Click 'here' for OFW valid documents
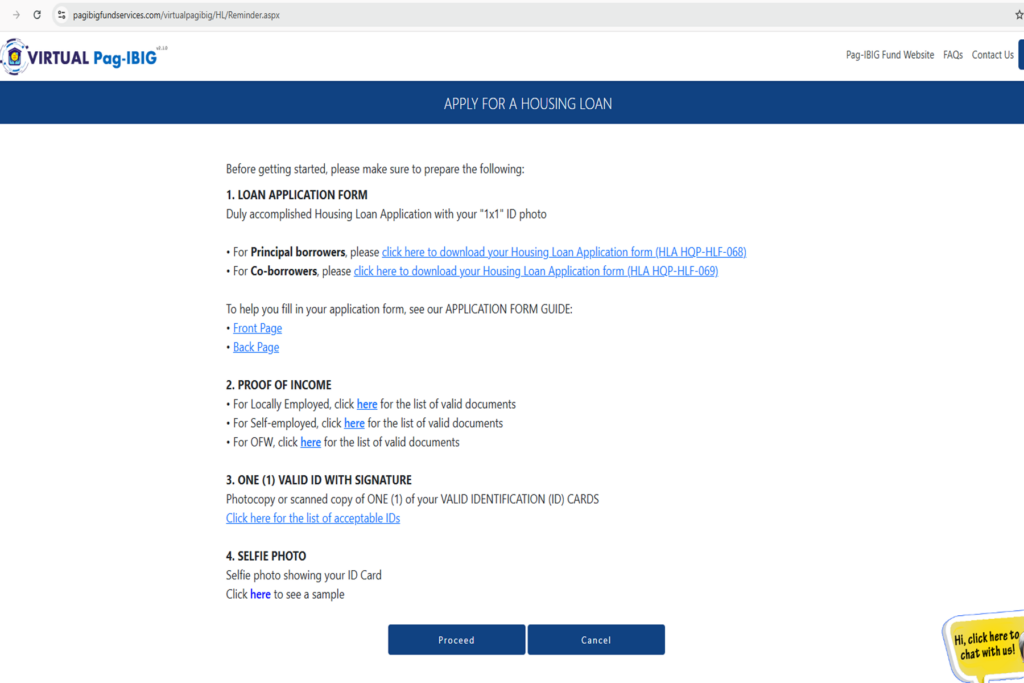The width and height of the screenshot is (1024, 683). coord(310,442)
